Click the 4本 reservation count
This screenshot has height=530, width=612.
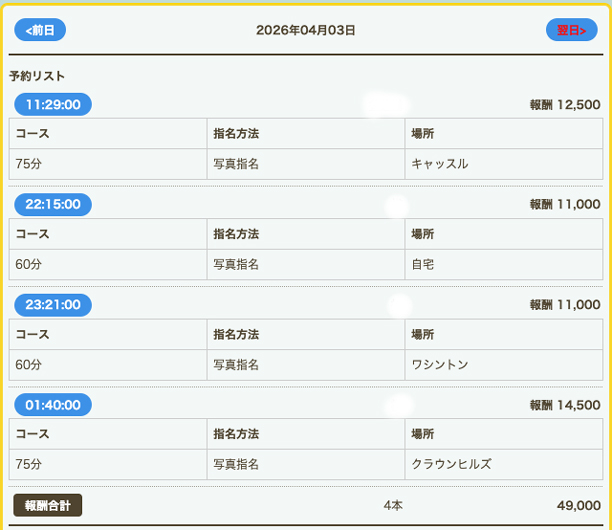pos(393,506)
